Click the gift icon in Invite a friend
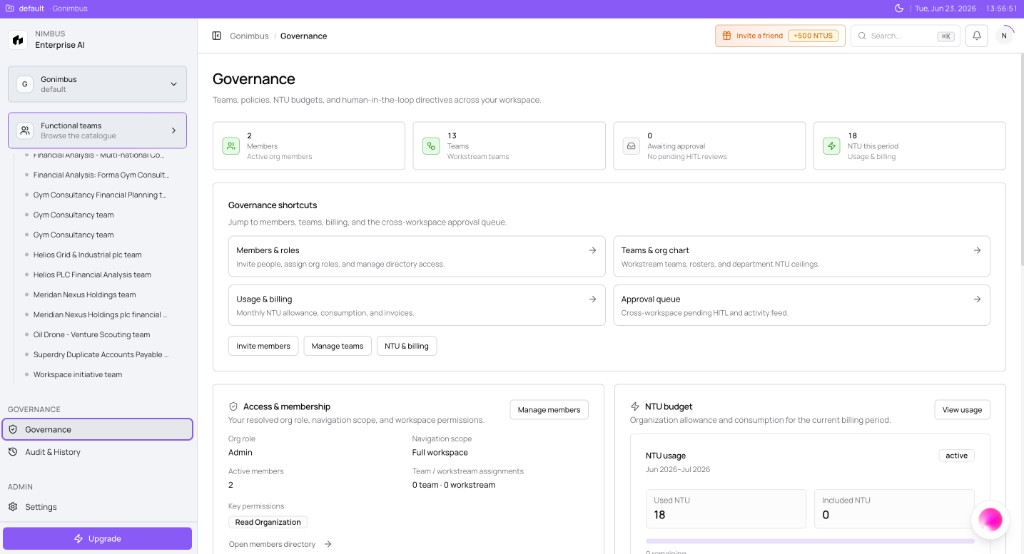Image resolution: width=1024 pixels, height=554 pixels. 727,36
